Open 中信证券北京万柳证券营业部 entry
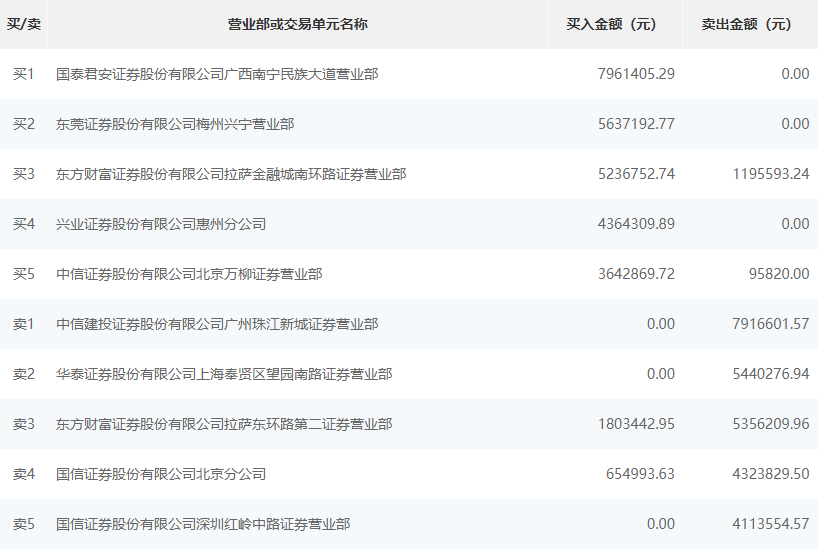Viewport: 818px width, 551px height. pyautogui.click(x=189, y=274)
